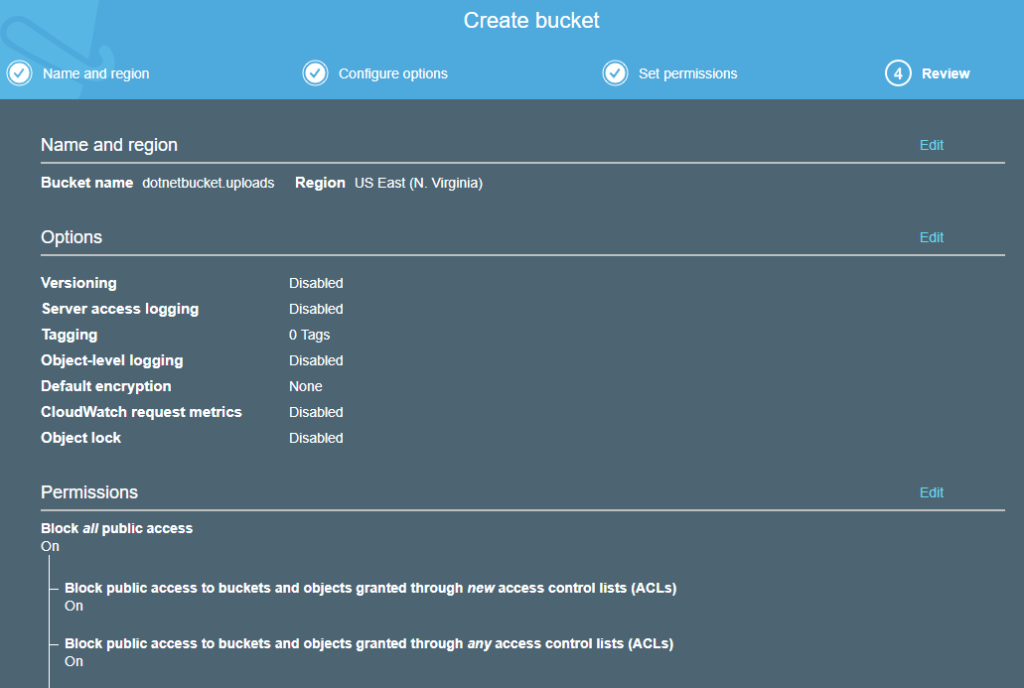Click the On value under any ACLs setting
Image resolution: width=1024 pixels, height=688 pixels.
(74, 661)
